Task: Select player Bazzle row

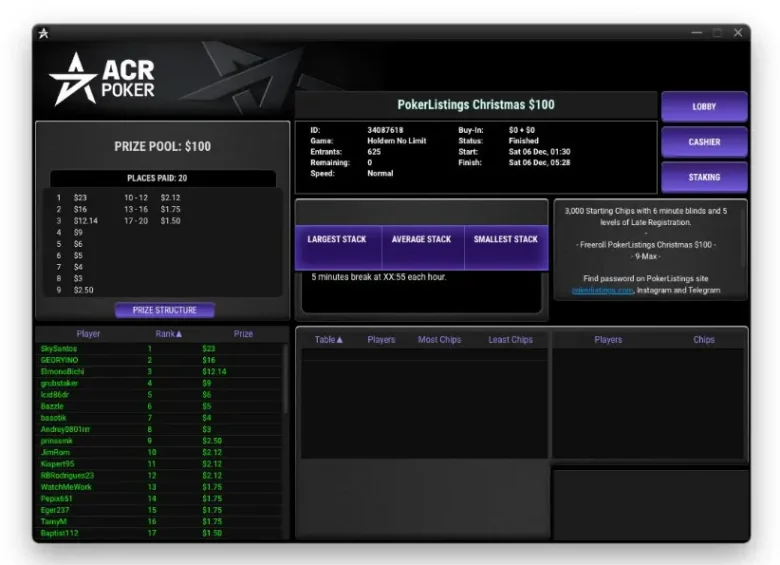Action: coord(161,406)
